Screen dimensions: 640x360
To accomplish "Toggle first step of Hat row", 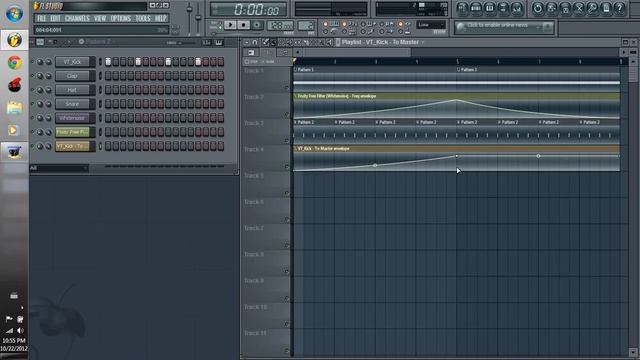I will 108,90.
